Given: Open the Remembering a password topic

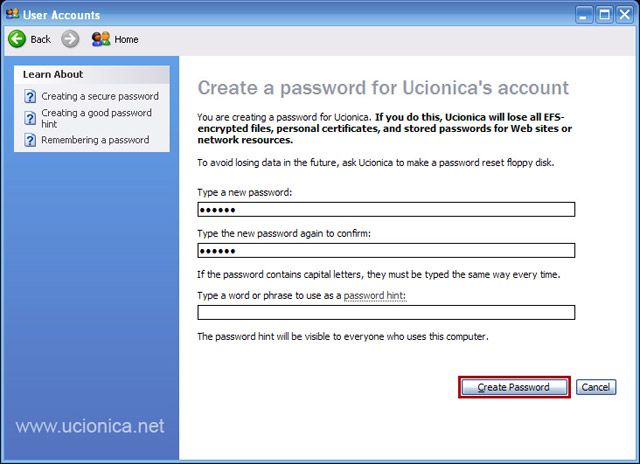Looking at the screenshot, I should pyautogui.click(x=95, y=140).
